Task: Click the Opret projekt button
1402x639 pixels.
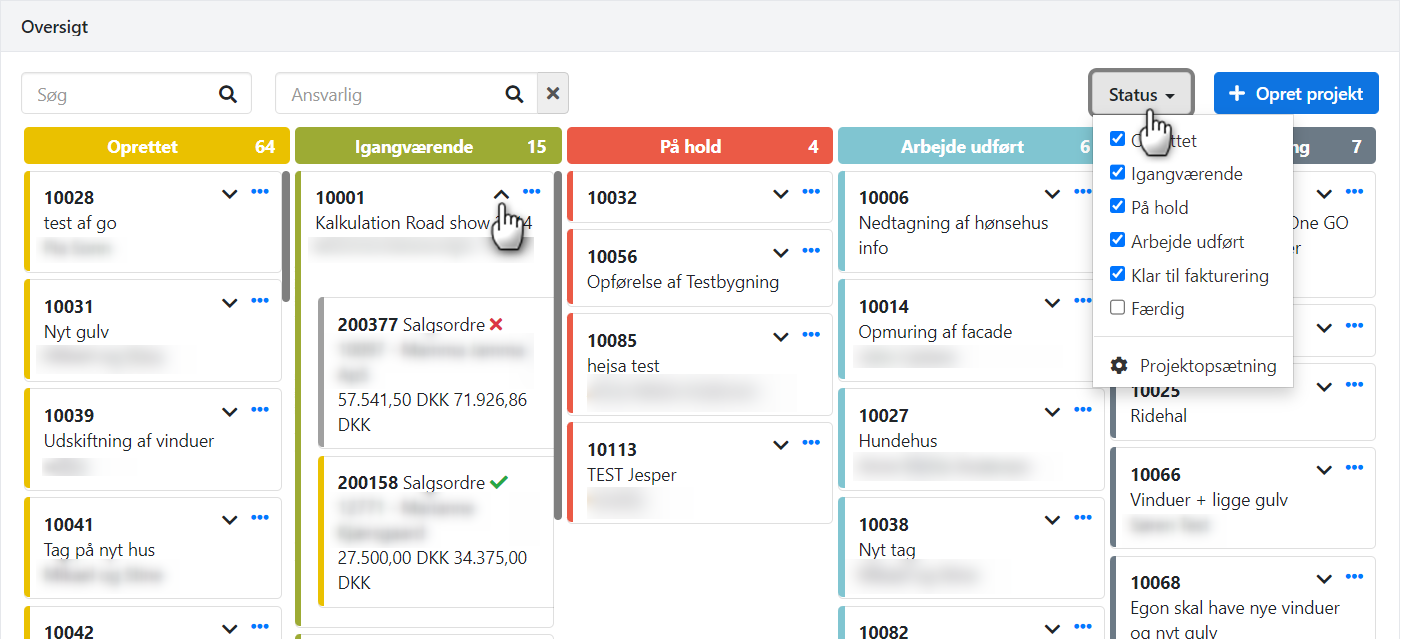Action: click(x=1295, y=94)
